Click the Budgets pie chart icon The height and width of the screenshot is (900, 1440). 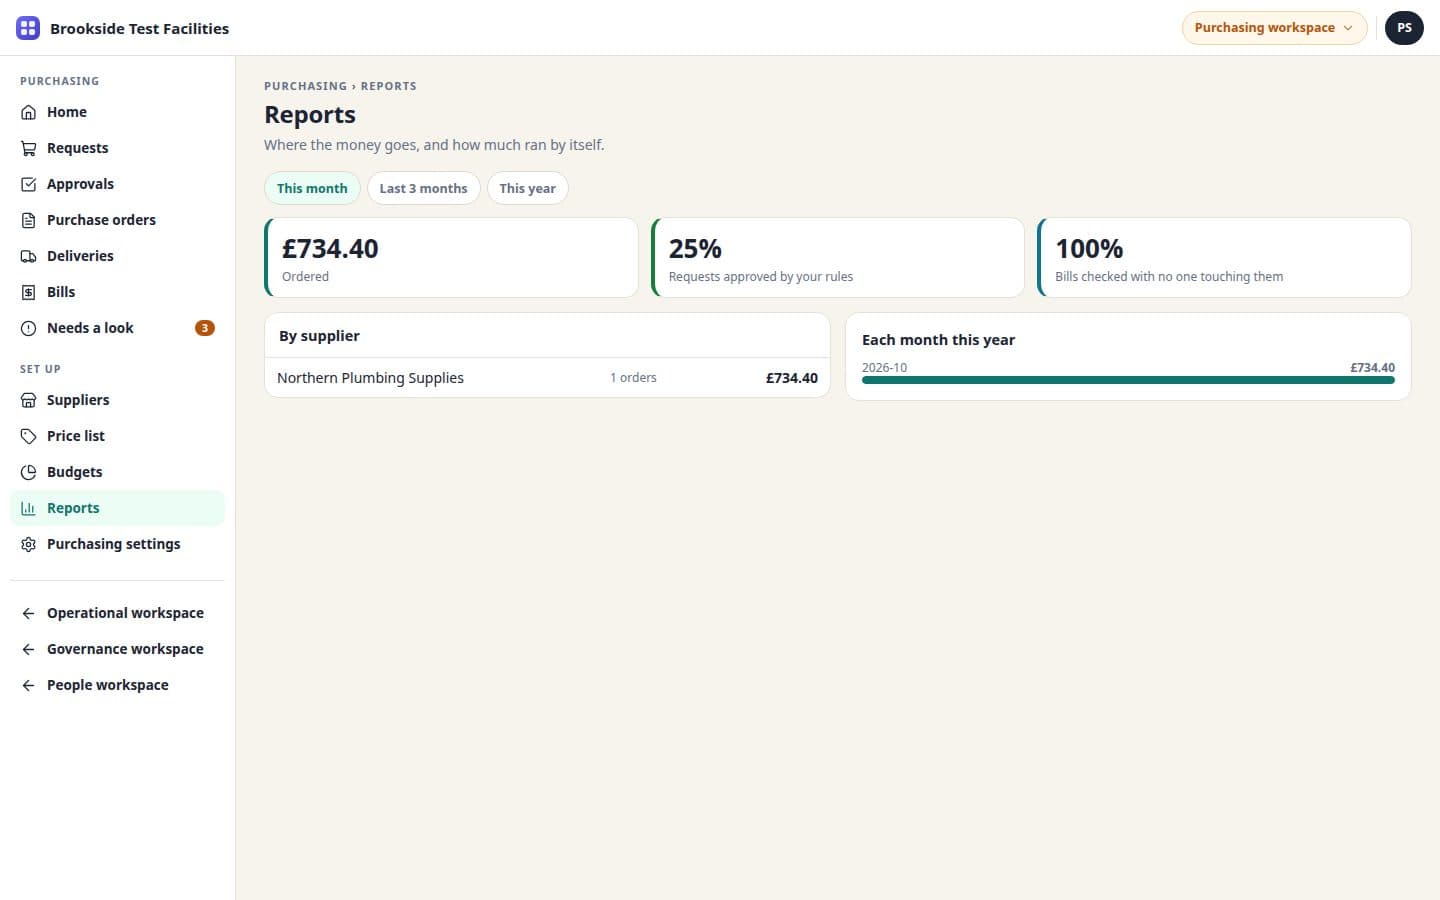point(28,472)
